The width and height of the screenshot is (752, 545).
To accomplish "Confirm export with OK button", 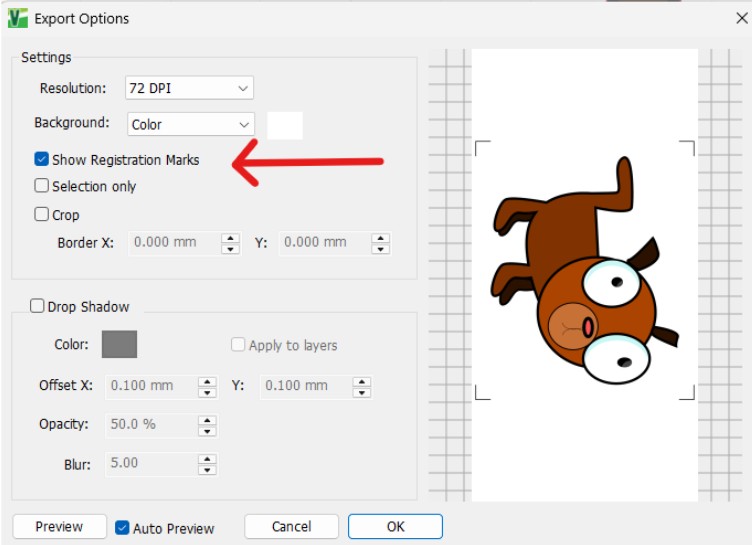I will point(395,526).
